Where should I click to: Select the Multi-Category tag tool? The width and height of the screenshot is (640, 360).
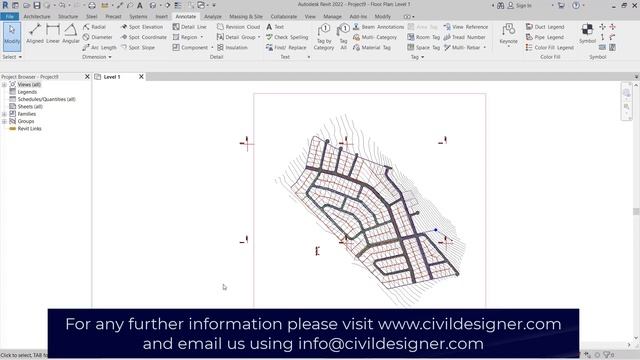coord(375,37)
